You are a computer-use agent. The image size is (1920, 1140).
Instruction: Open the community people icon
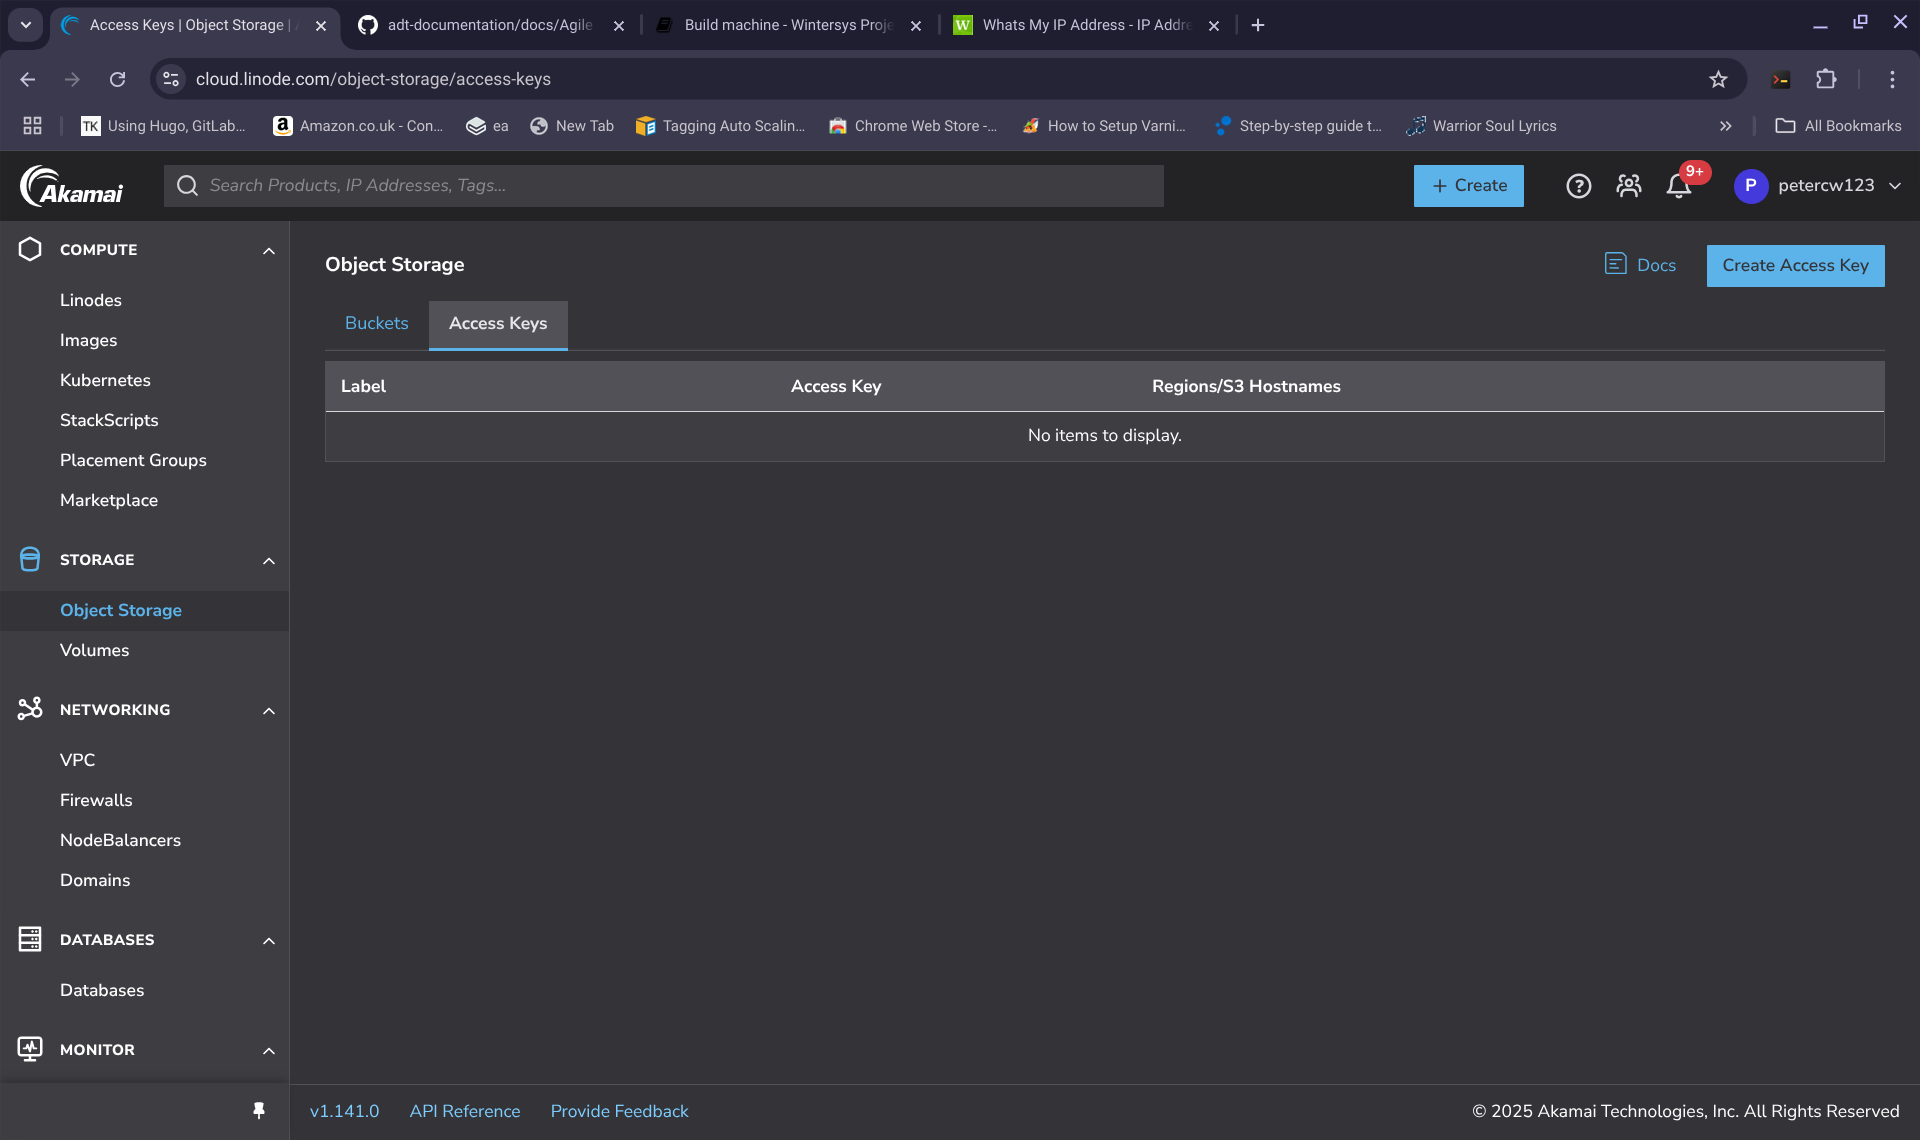click(x=1628, y=186)
